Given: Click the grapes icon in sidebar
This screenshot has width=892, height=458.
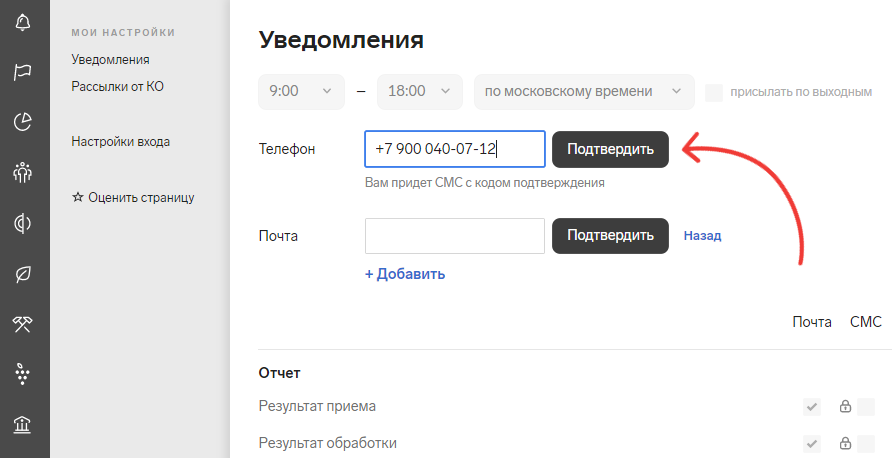Looking at the screenshot, I should (x=22, y=374).
